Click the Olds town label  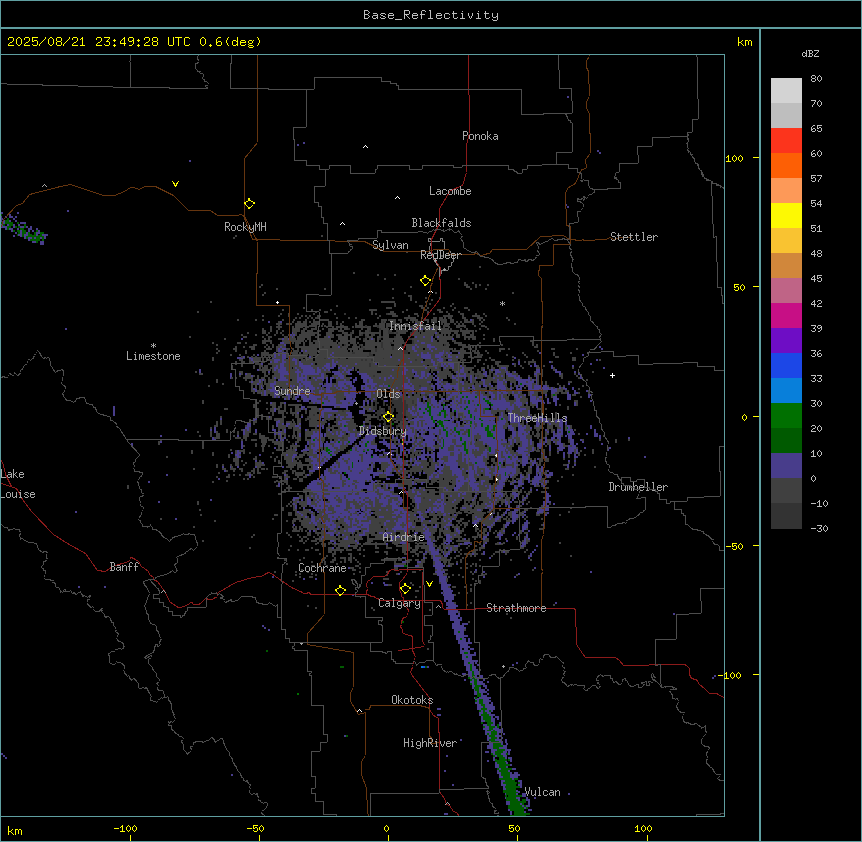(x=388, y=394)
